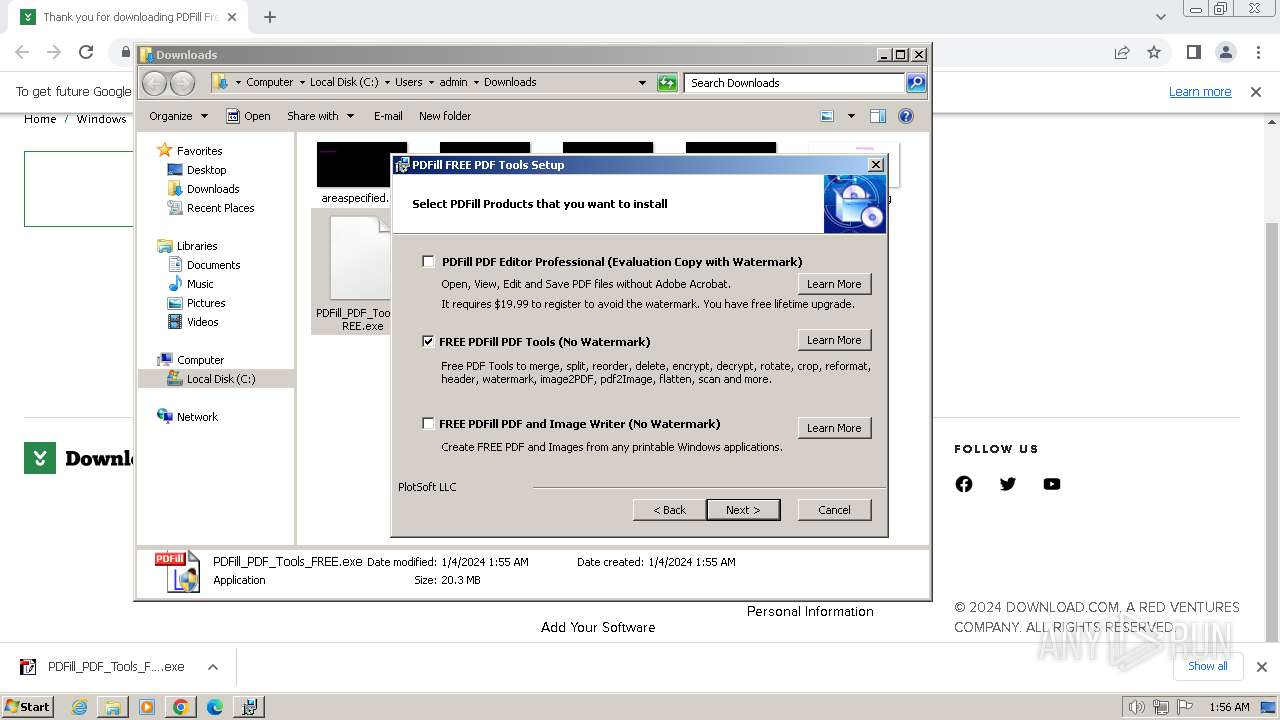Reload the Chrome page

[86, 52]
